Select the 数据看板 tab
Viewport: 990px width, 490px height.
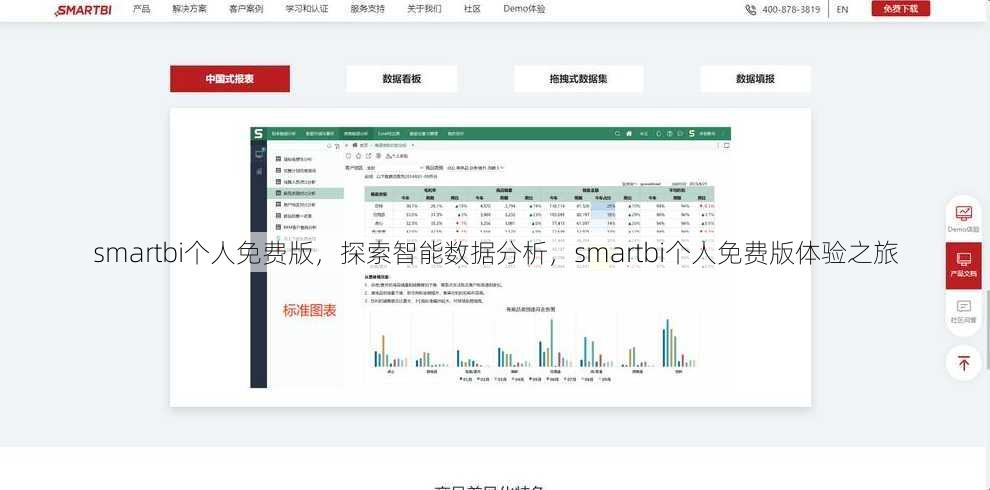coord(402,79)
